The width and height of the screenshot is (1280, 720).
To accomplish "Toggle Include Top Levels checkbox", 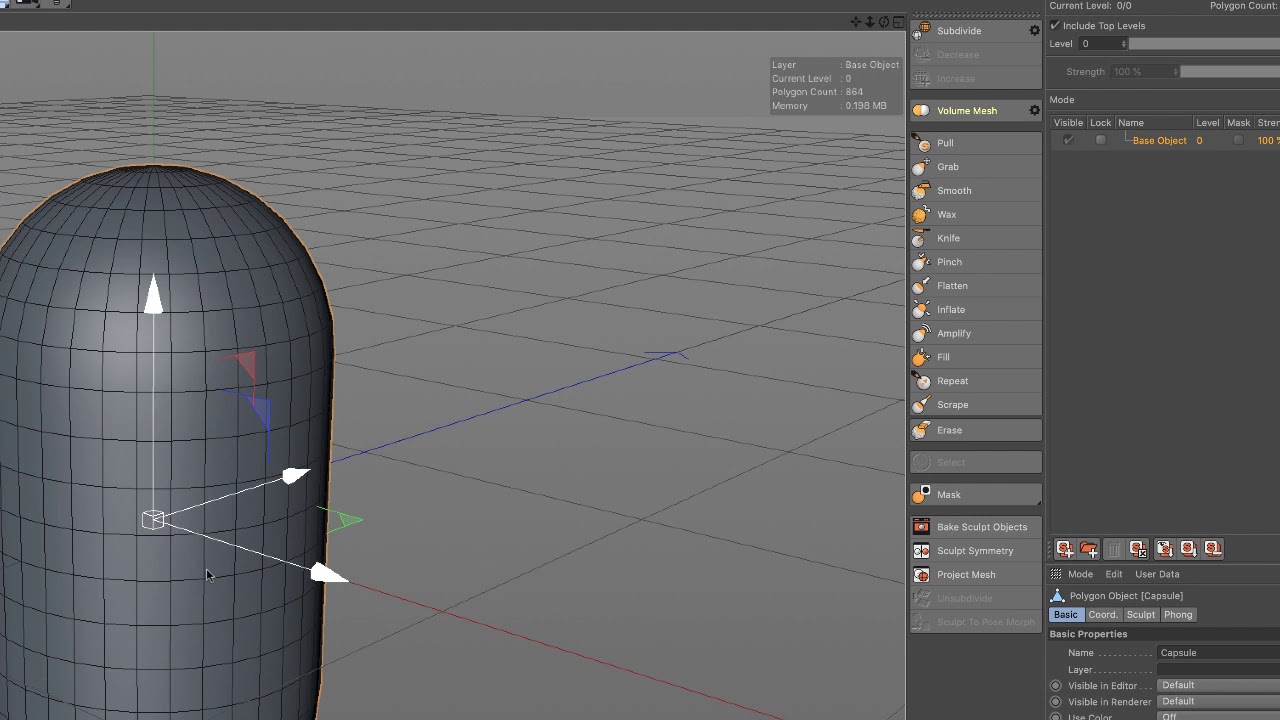I will [x=1055, y=26].
